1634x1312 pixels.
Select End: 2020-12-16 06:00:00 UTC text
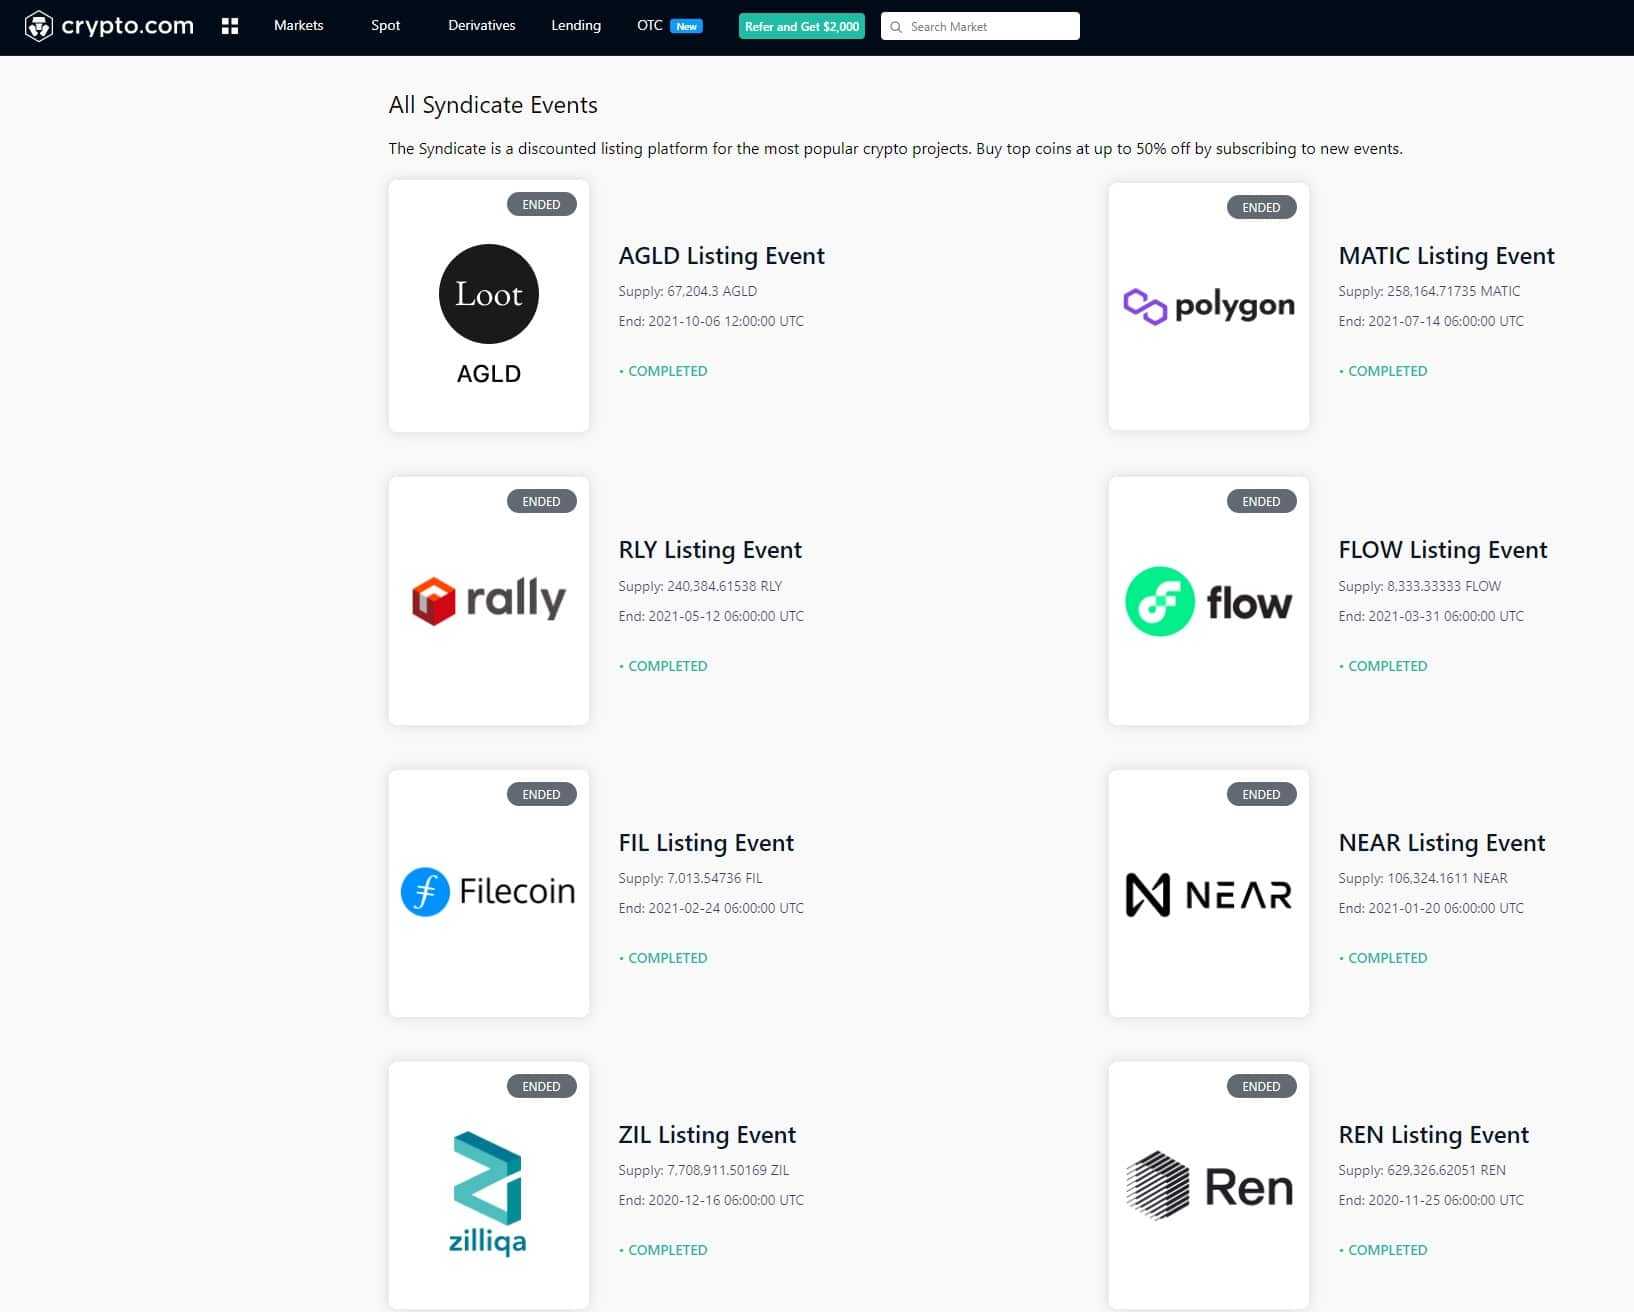[711, 1200]
